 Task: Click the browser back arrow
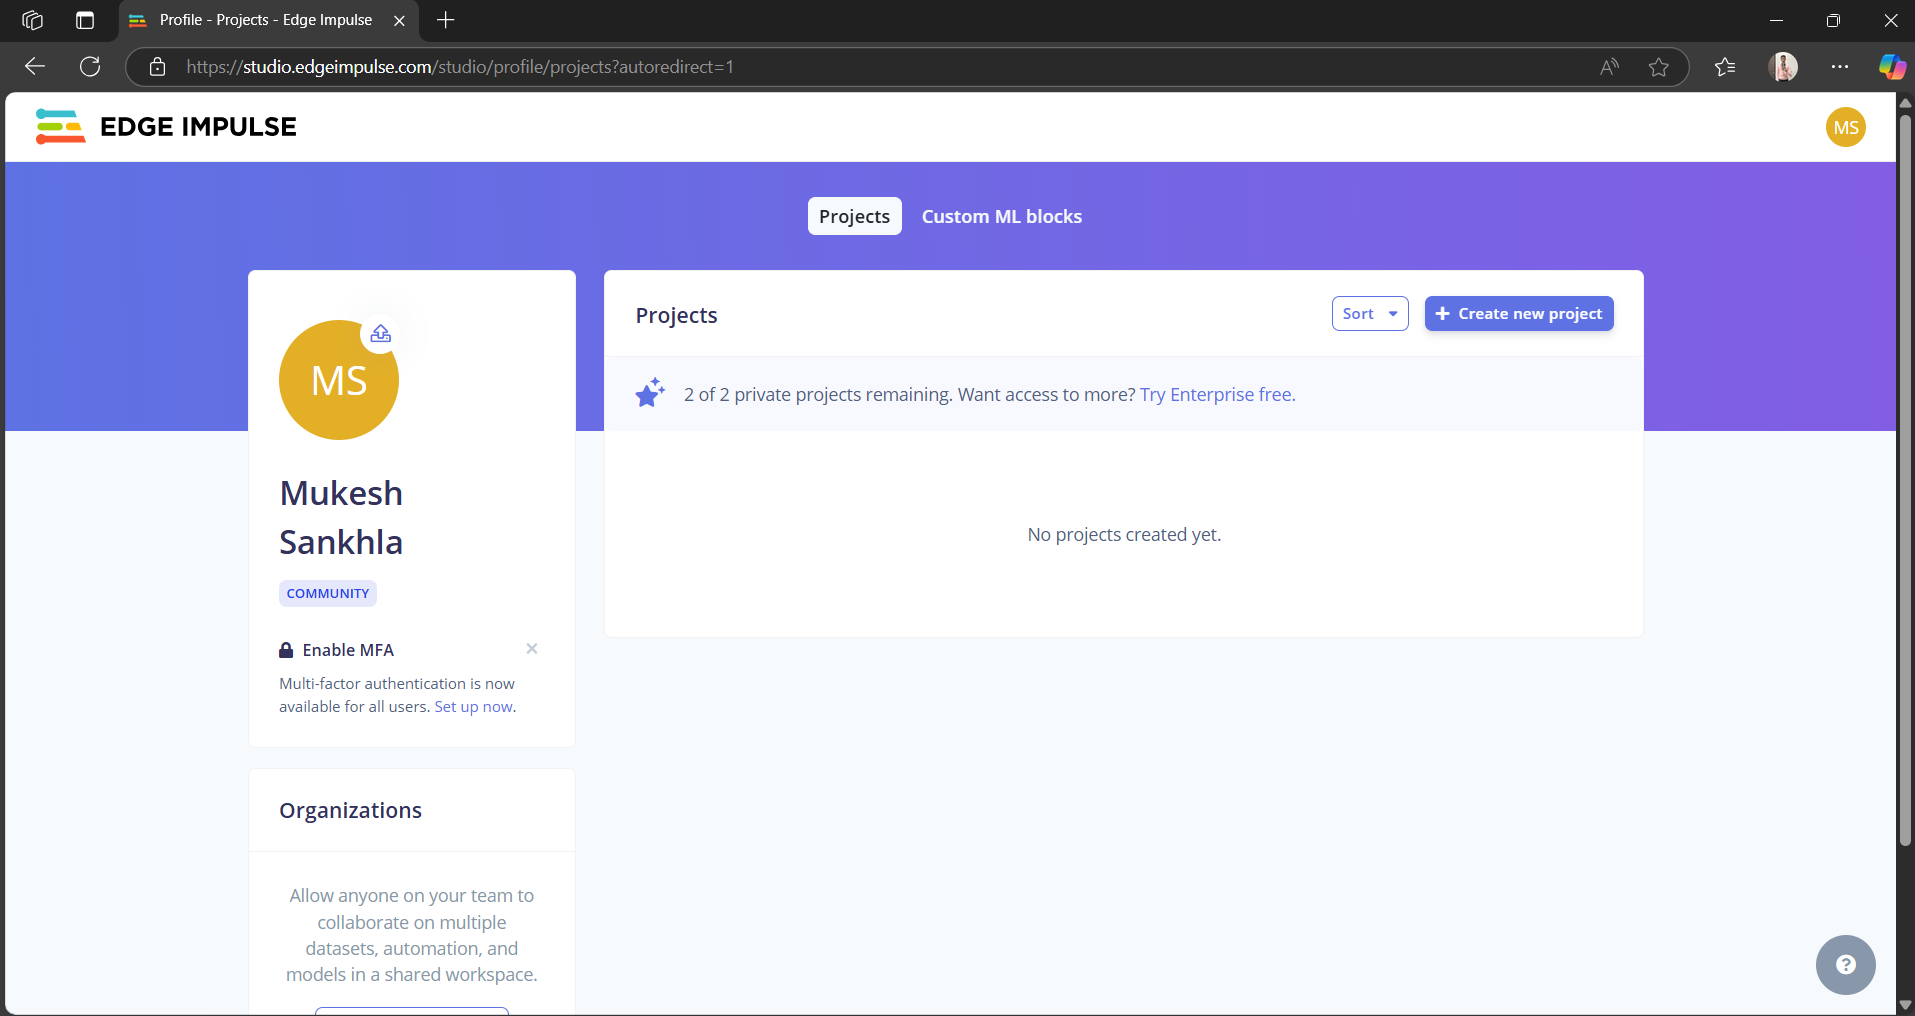coord(35,67)
